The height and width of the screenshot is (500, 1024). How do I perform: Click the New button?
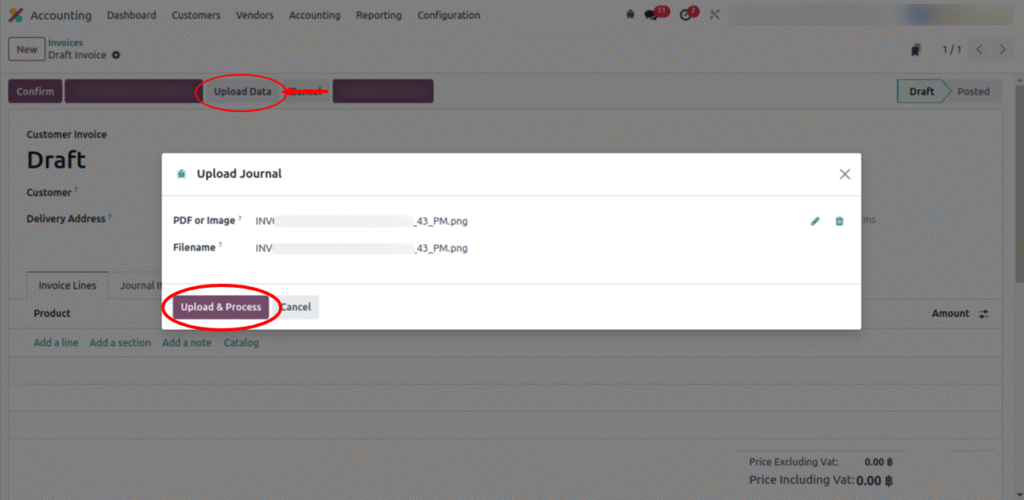(x=27, y=50)
